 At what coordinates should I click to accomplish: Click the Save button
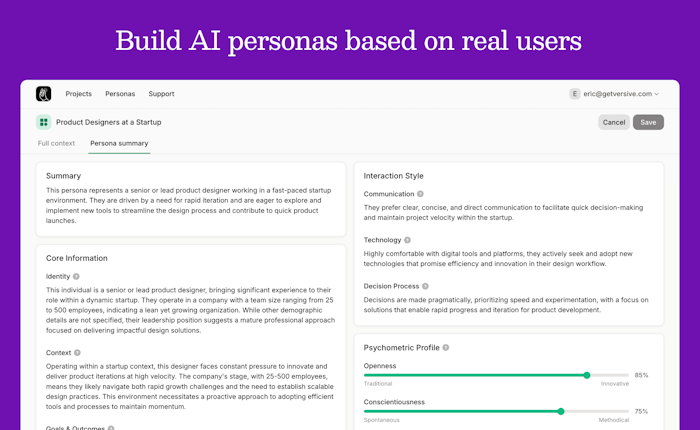[x=648, y=122]
